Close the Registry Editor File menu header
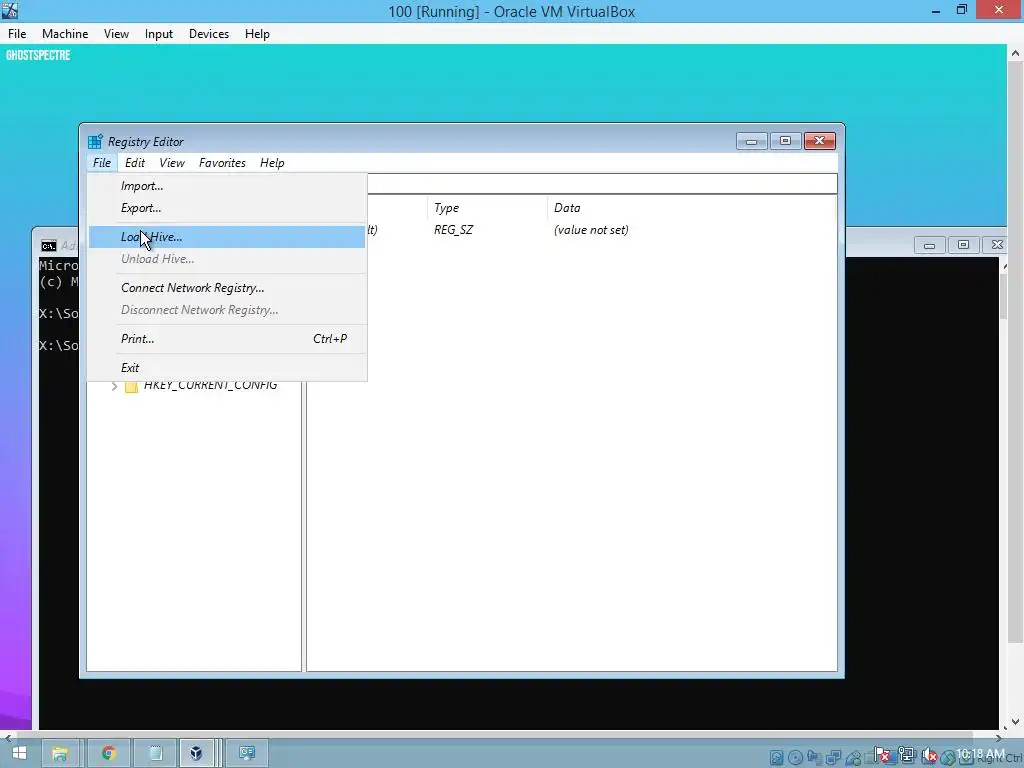This screenshot has width=1024, height=768. (x=102, y=163)
